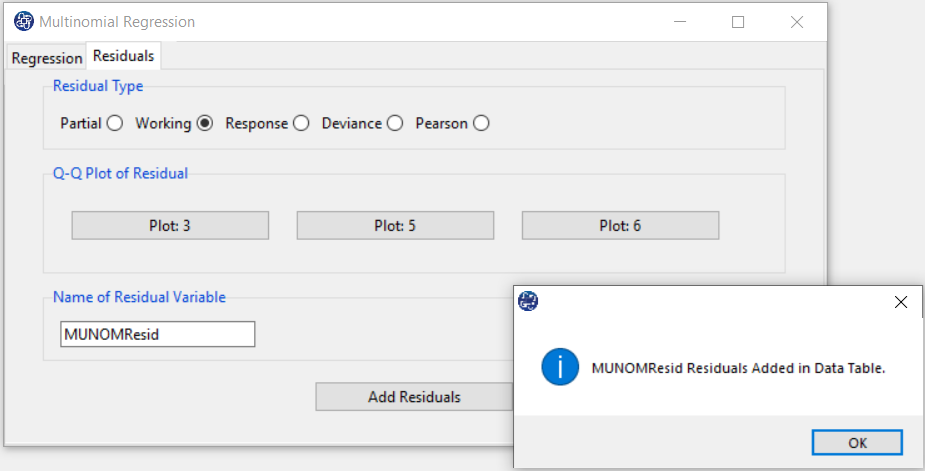
Task: Close the residuals added message dialog
Action: pyautogui.click(x=900, y=302)
